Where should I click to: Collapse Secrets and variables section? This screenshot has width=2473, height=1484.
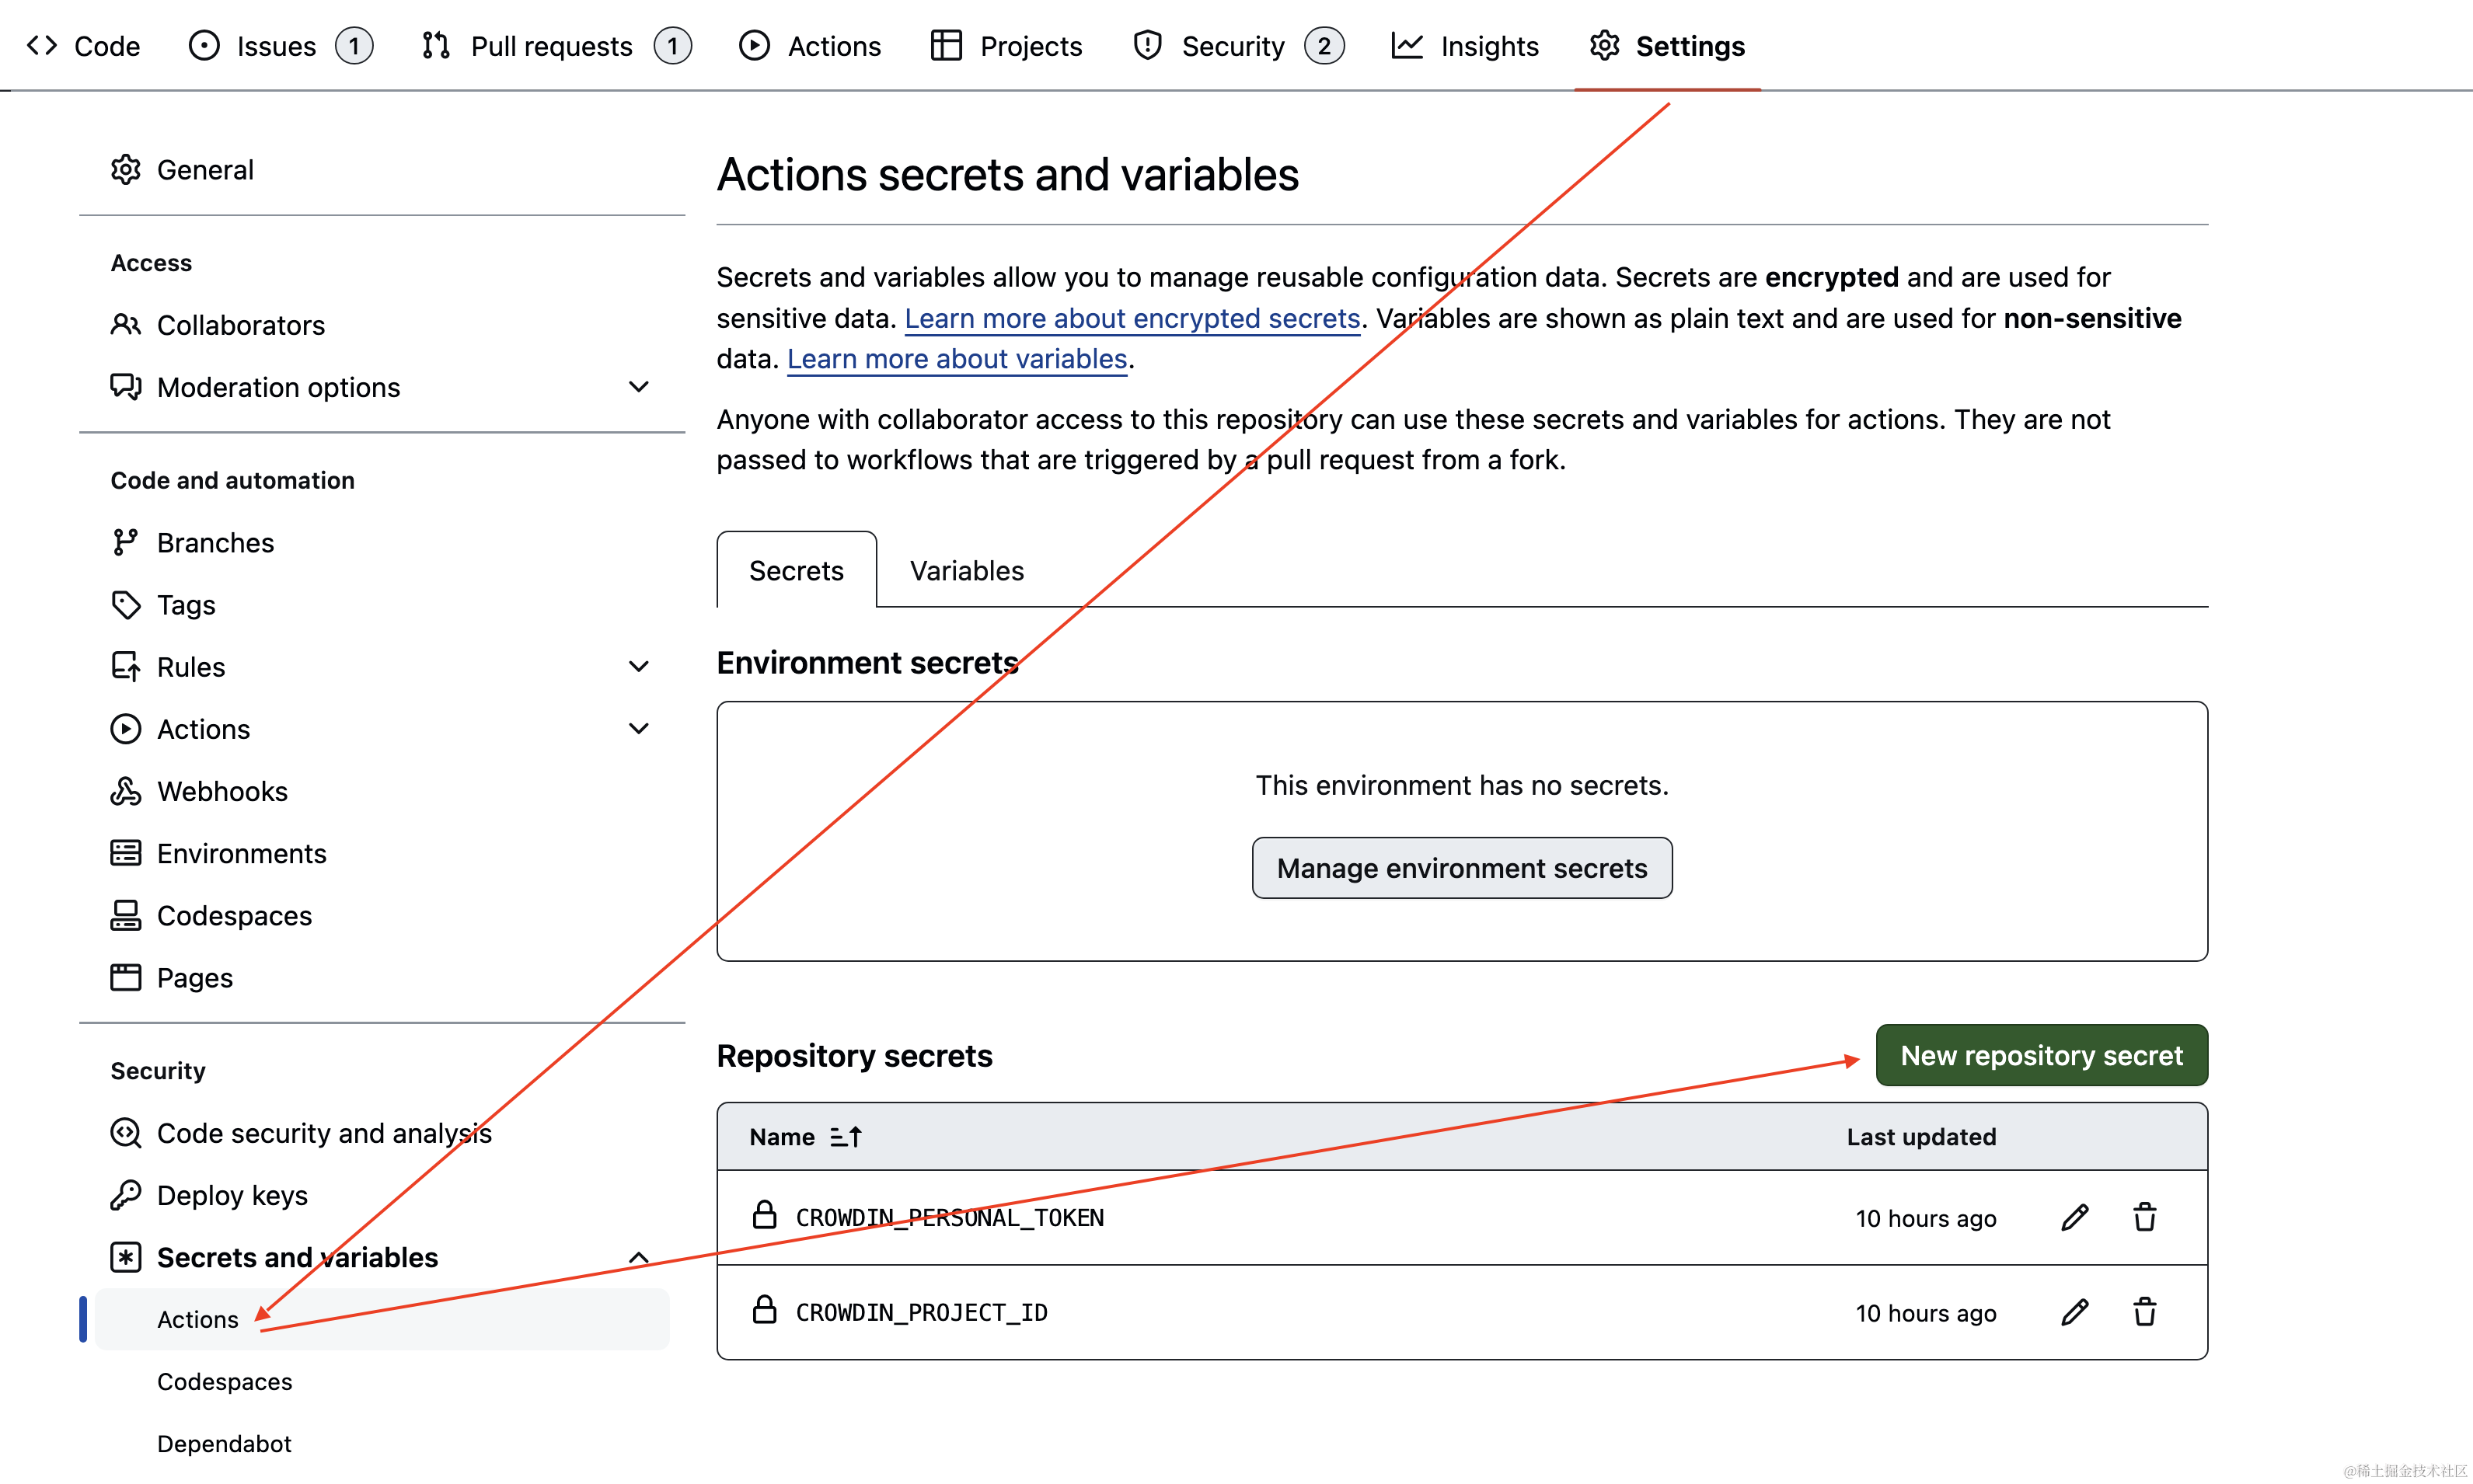coord(638,1257)
